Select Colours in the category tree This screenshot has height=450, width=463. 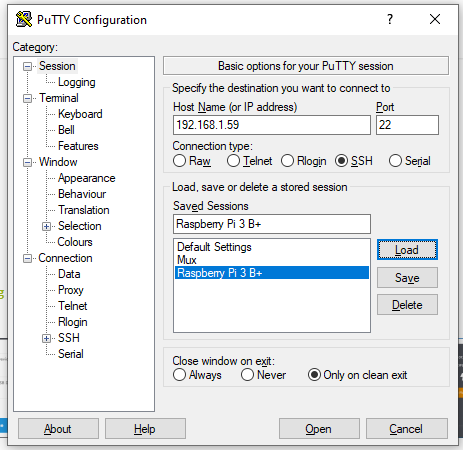pos(75,242)
